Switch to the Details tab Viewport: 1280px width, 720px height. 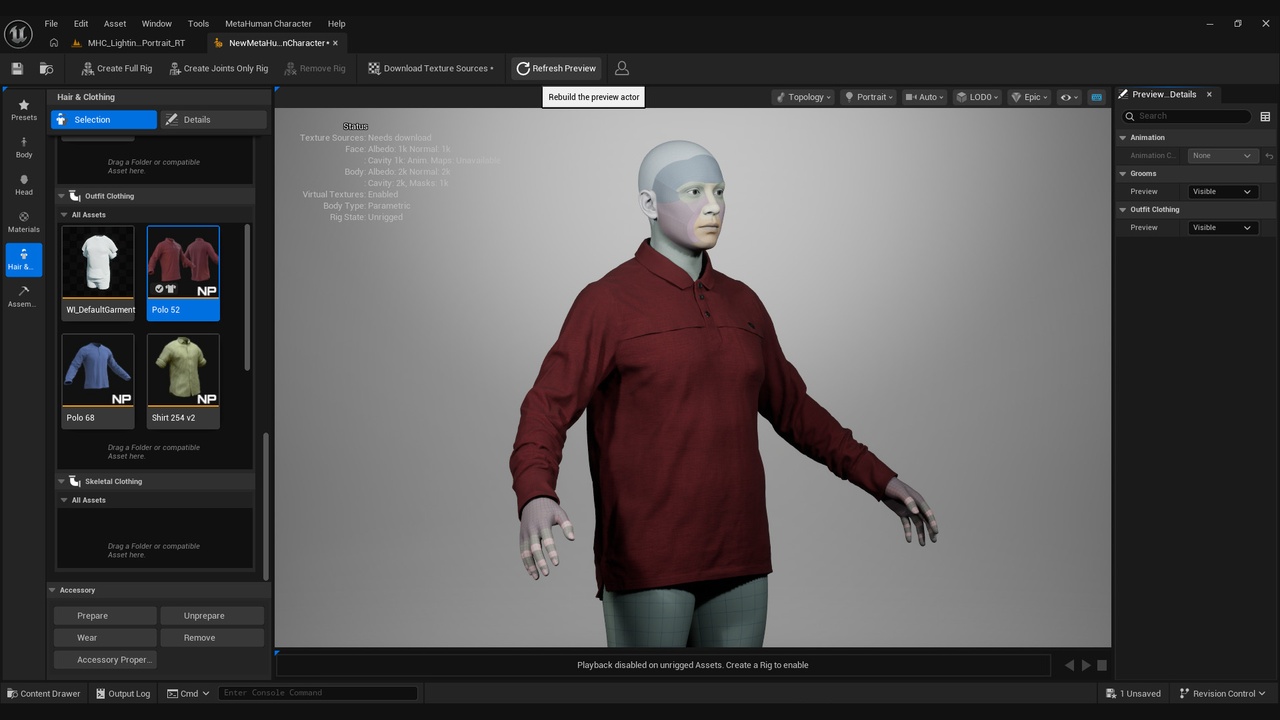tap(214, 120)
